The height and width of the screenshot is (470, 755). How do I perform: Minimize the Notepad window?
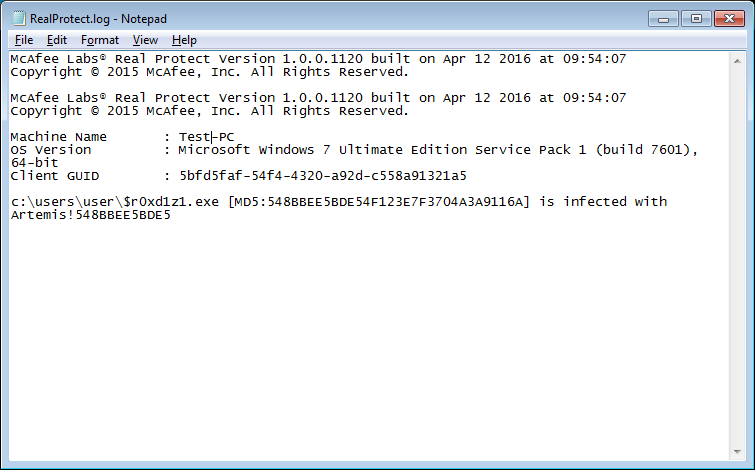pos(663,19)
